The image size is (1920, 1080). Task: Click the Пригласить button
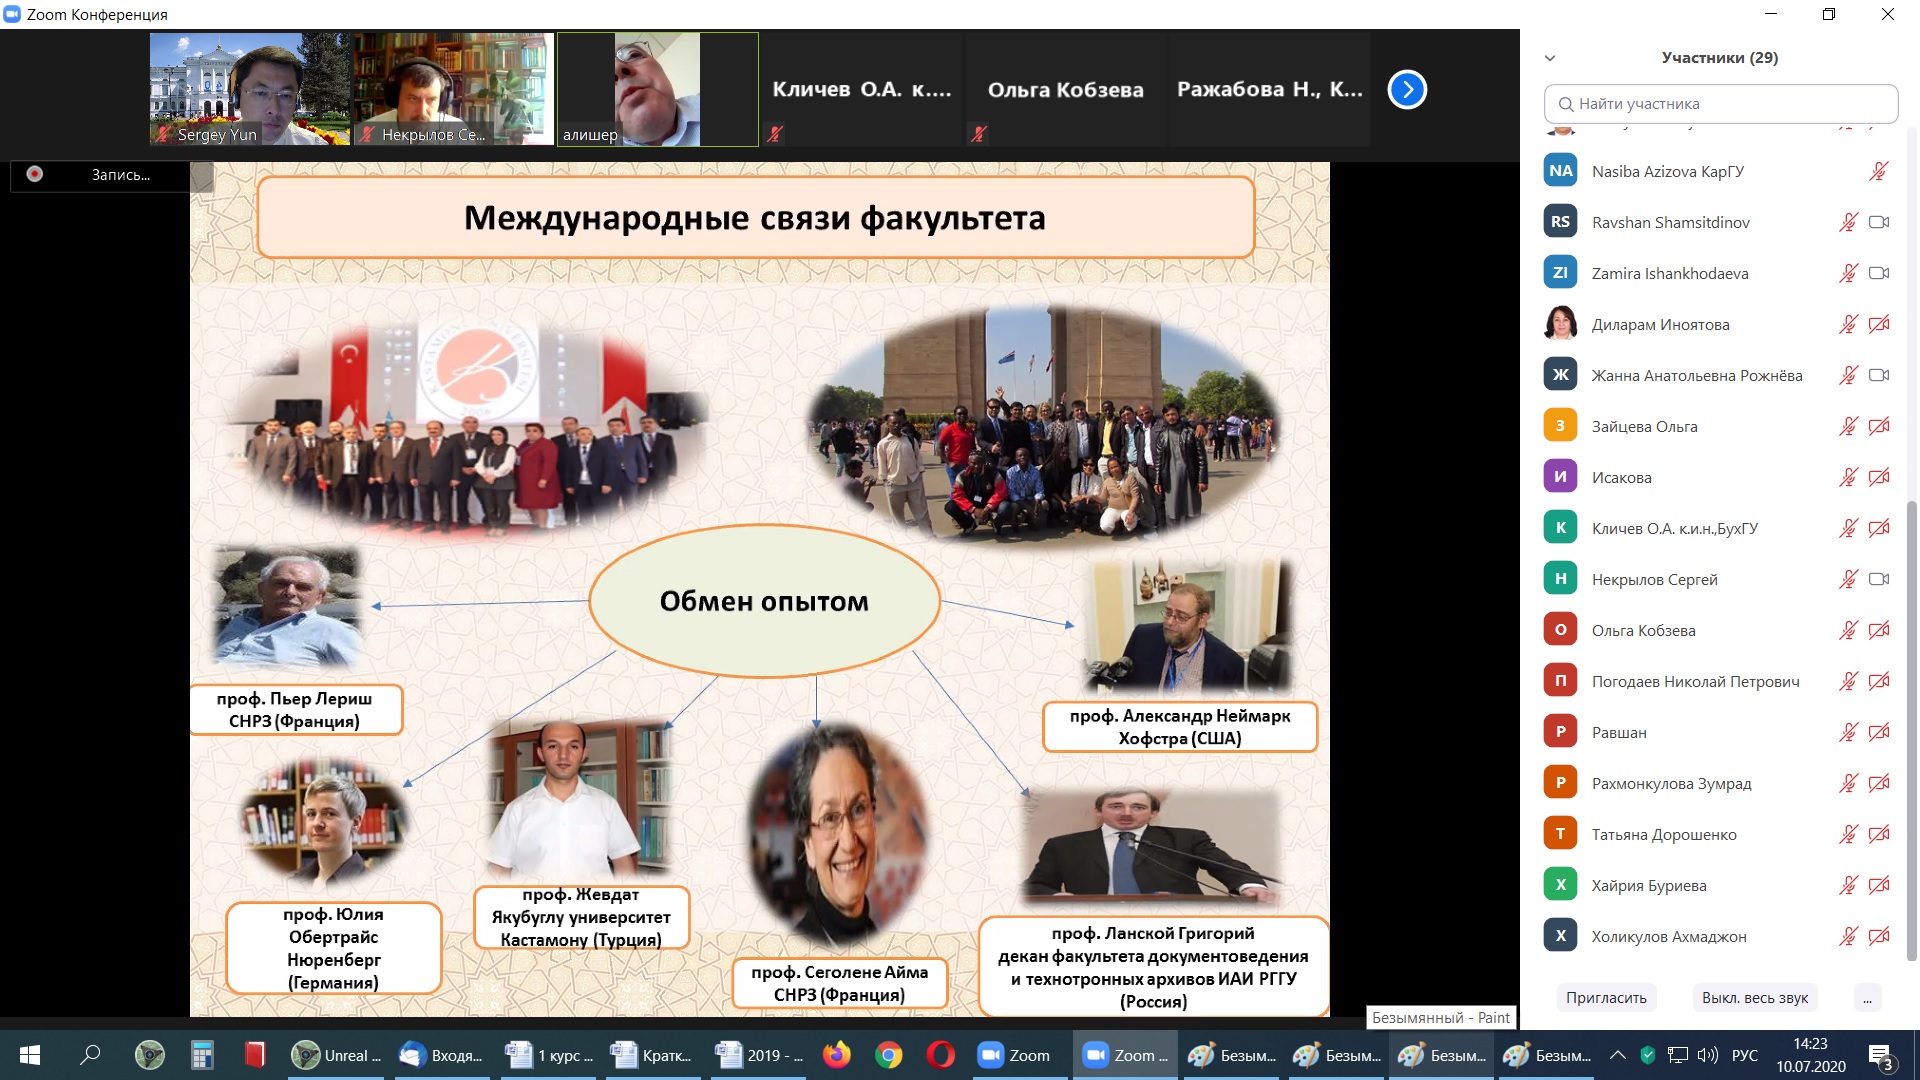tap(1606, 997)
